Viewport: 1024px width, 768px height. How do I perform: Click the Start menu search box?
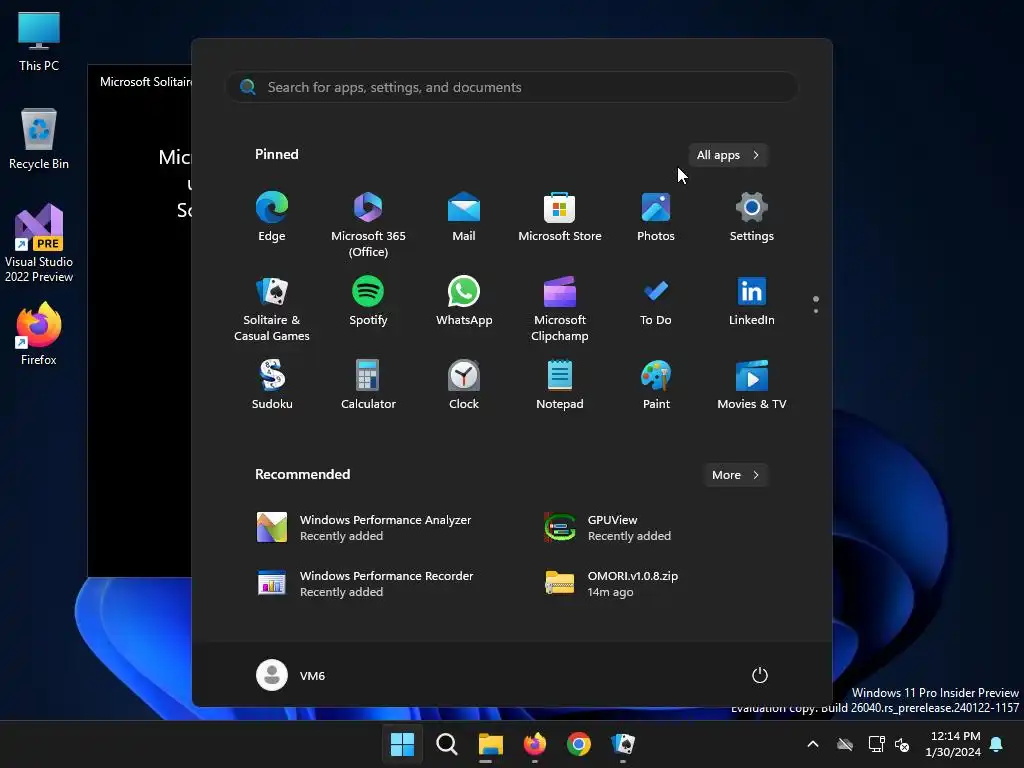(511, 87)
